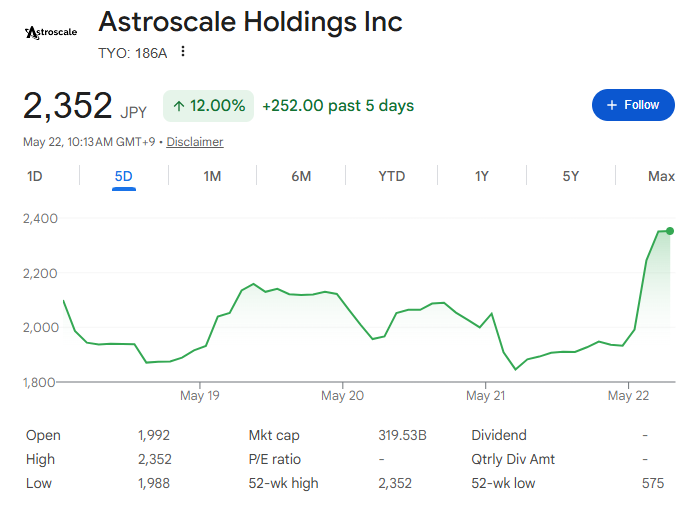View the 1Y price history
The image size is (694, 513).
[x=482, y=176]
